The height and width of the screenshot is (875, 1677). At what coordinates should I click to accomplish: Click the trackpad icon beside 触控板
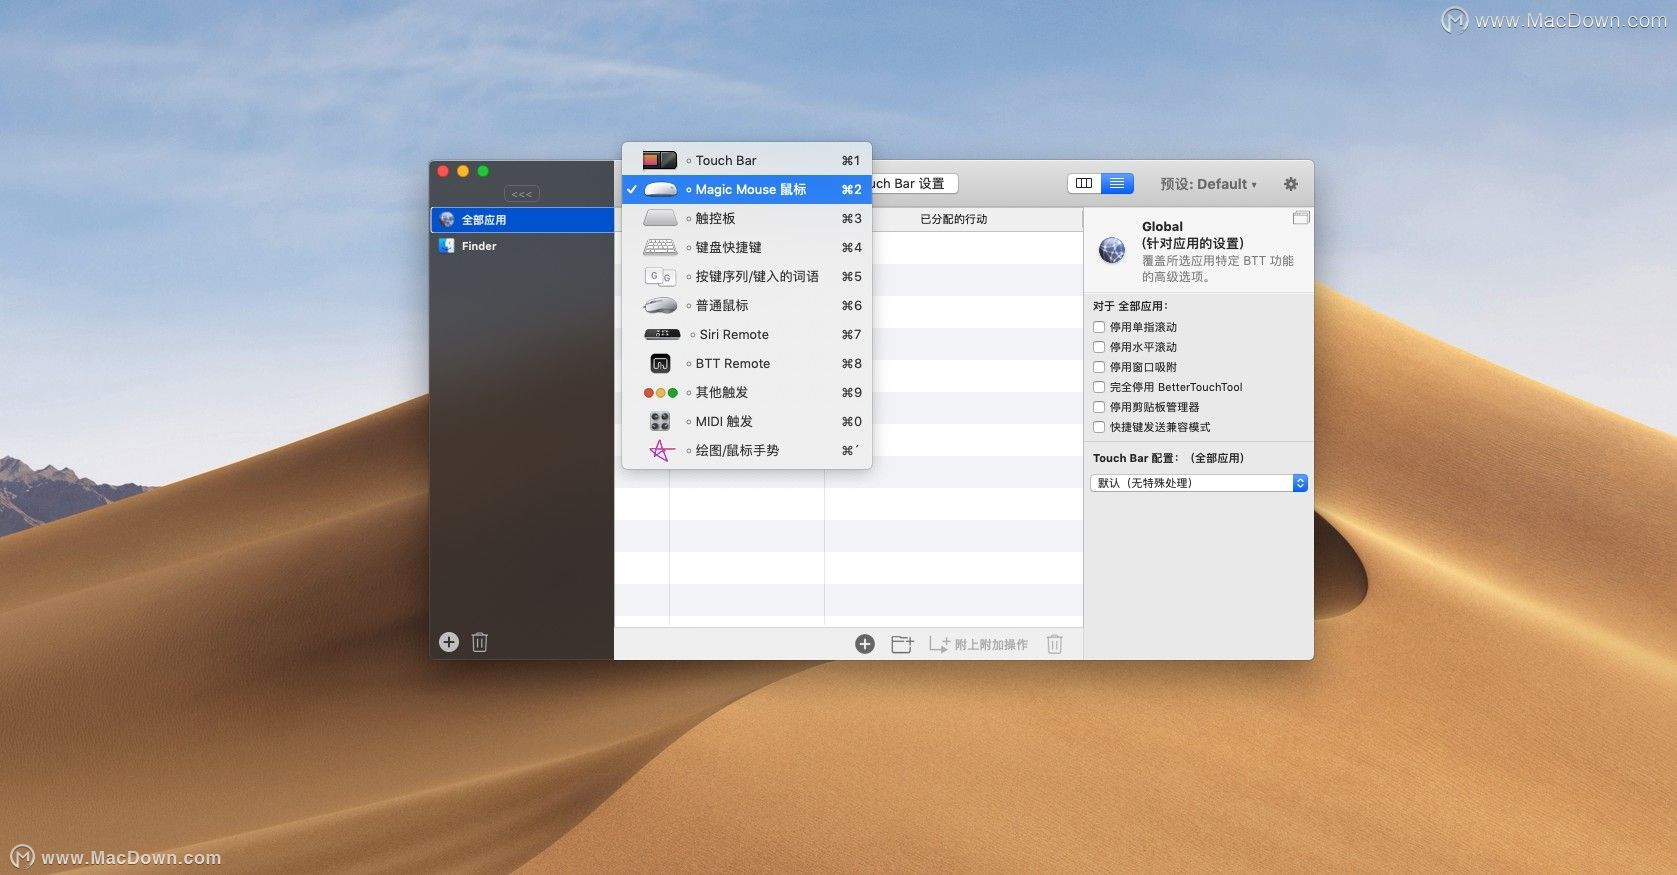tap(660, 218)
